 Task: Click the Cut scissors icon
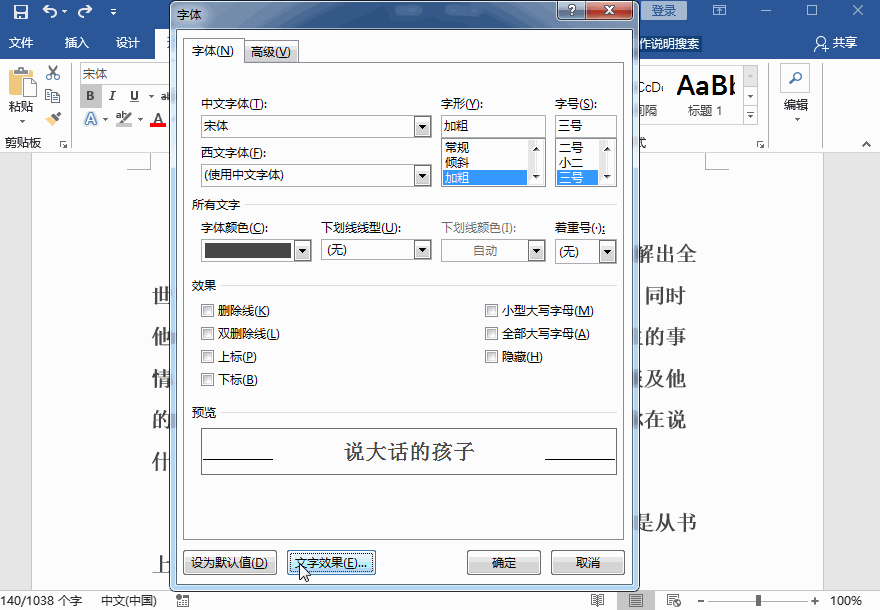(x=53, y=73)
